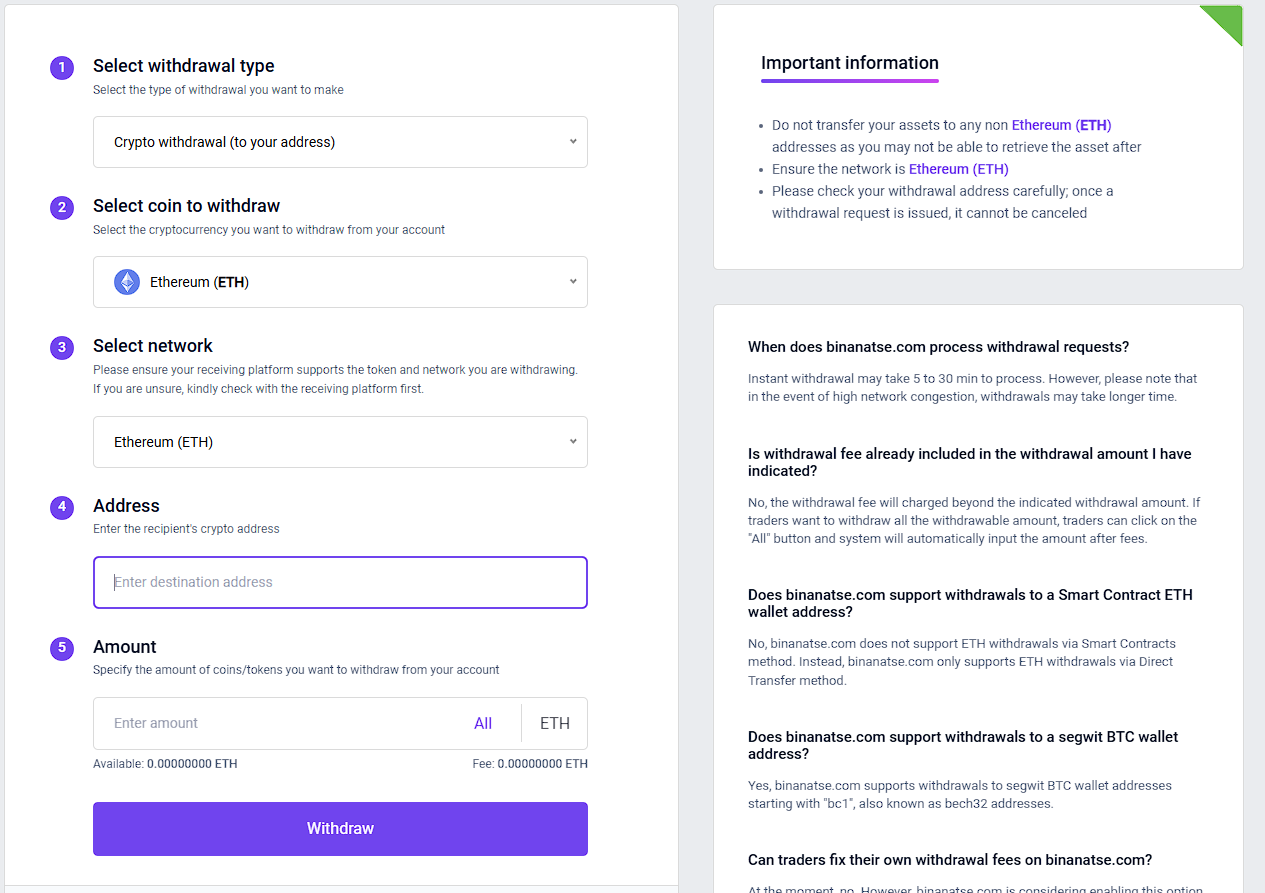Click the step 5 number badge

click(62, 648)
